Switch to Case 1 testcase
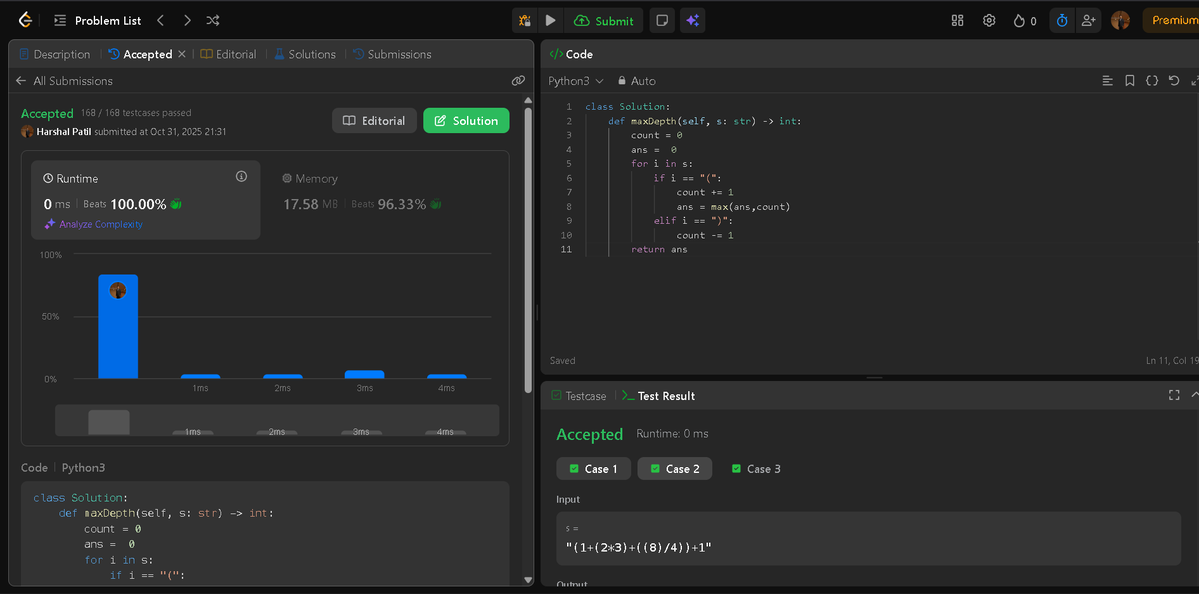This screenshot has height=594, width=1199. pyautogui.click(x=593, y=468)
